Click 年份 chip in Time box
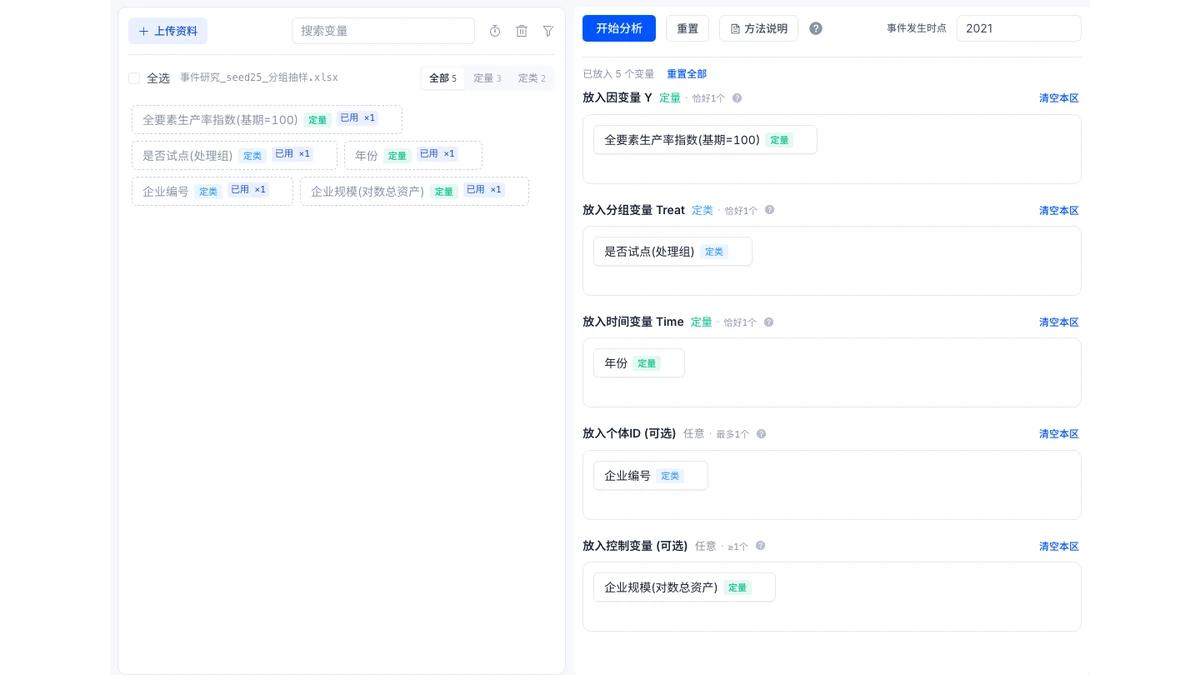The height and width of the screenshot is (675, 1200). pyautogui.click(x=639, y=363)
